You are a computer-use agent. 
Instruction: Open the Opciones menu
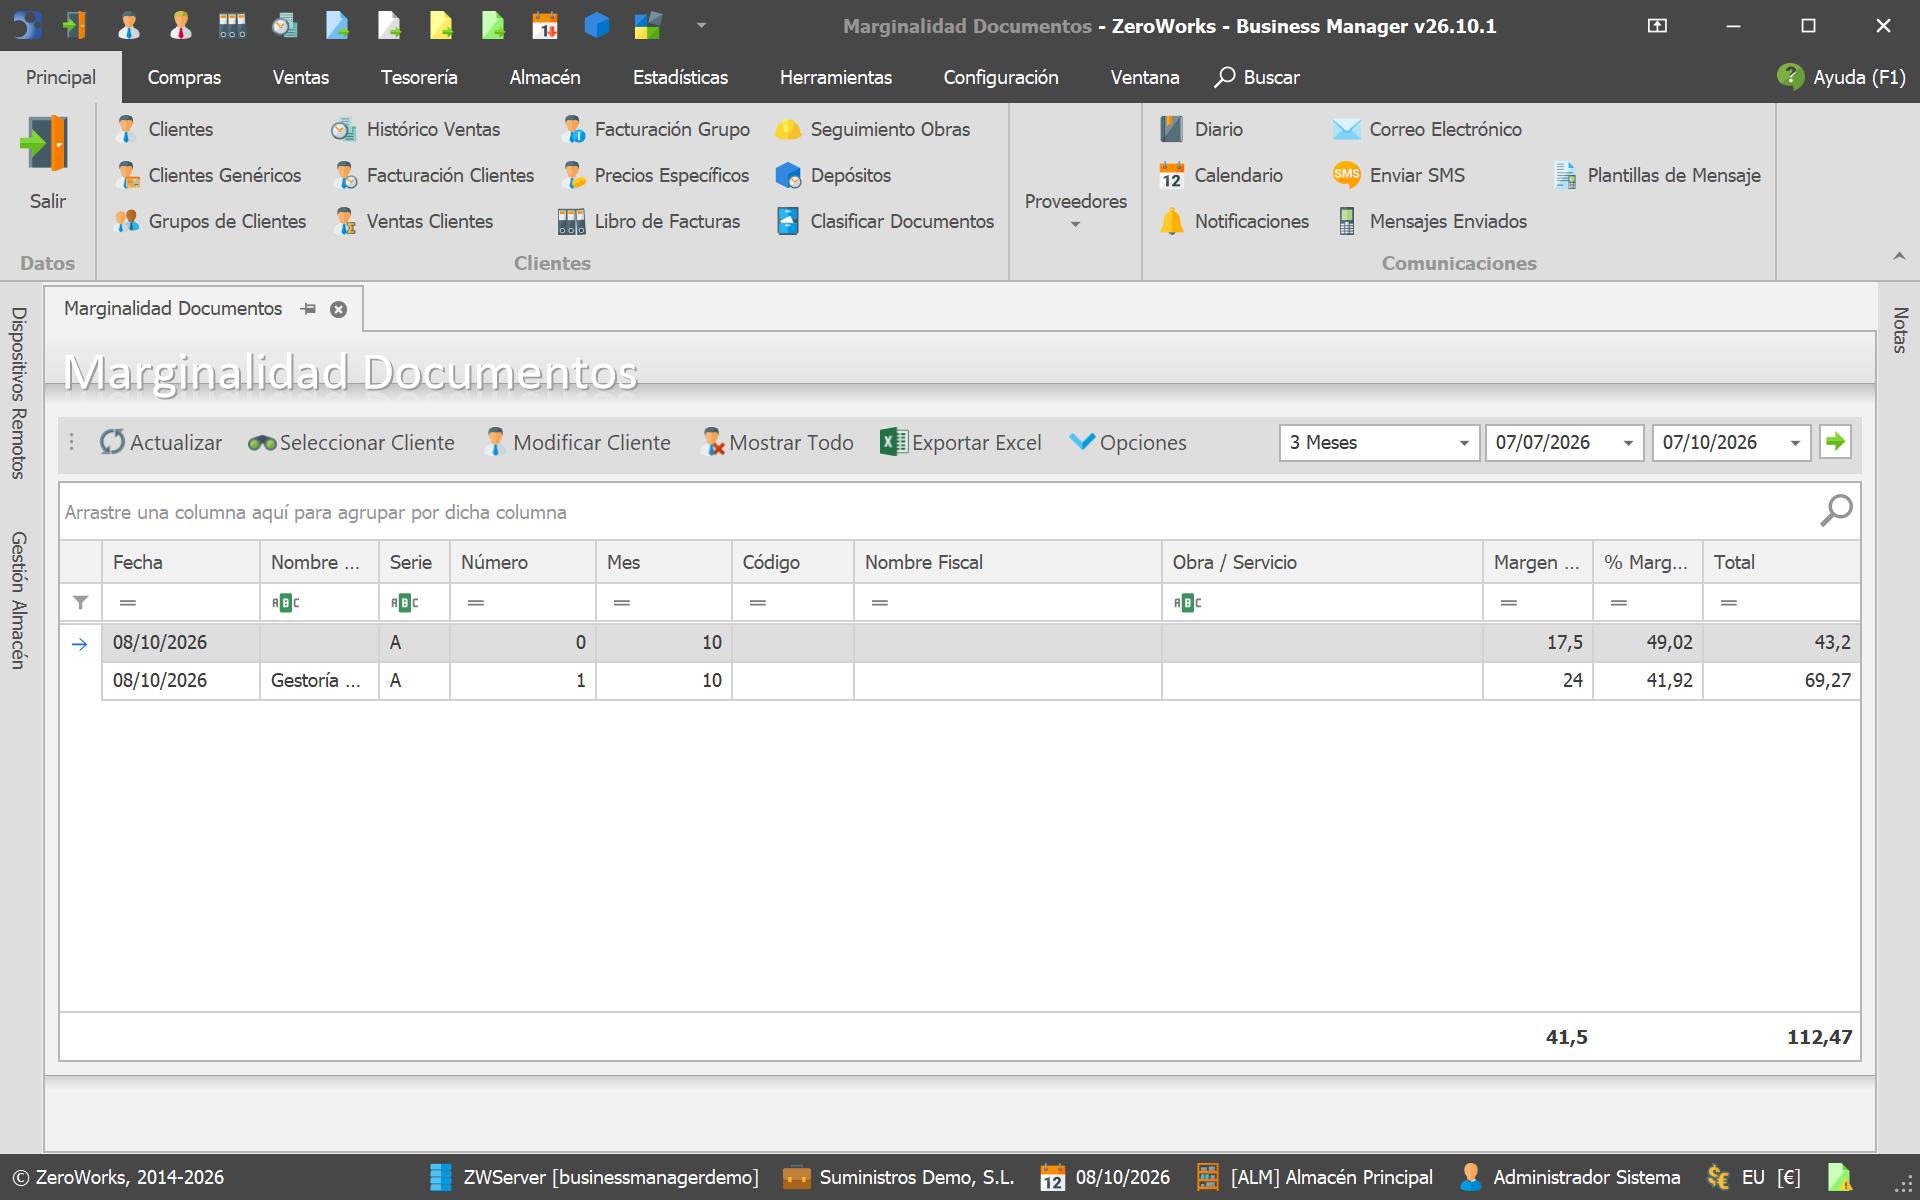(x=1128, y=442)
